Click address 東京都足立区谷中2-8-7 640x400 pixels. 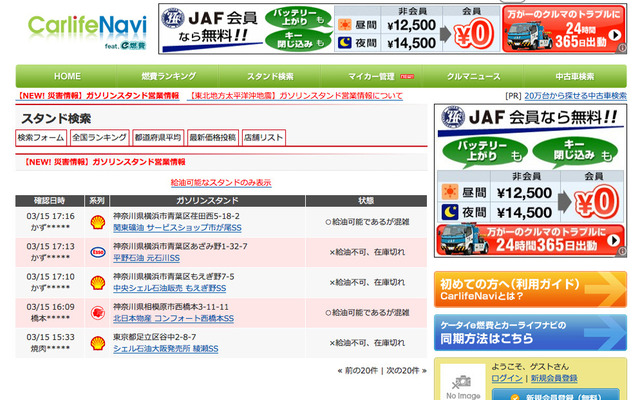point(154,337)
